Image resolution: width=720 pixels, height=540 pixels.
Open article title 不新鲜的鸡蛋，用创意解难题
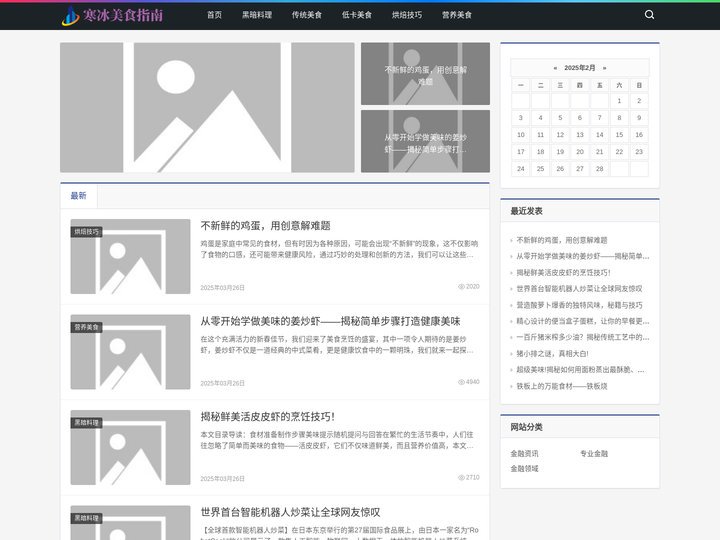click(x=265, y=225)
